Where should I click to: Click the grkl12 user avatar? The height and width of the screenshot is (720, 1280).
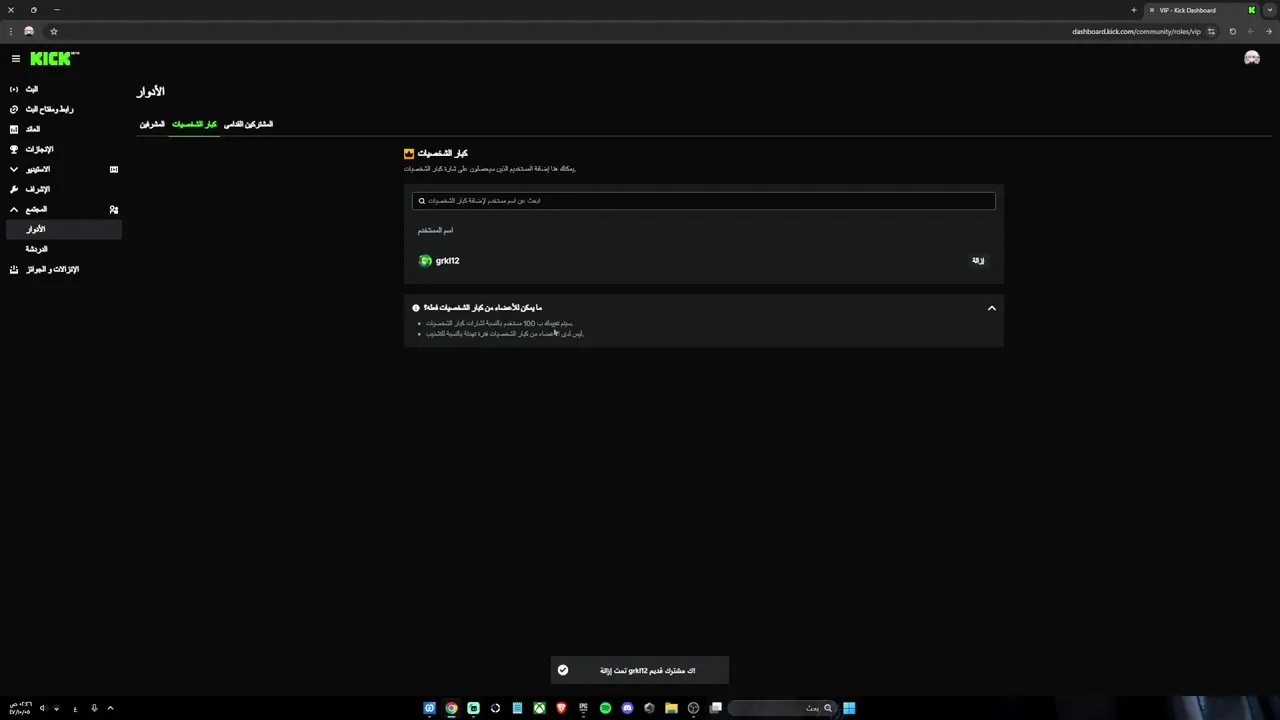coord(425,261)
